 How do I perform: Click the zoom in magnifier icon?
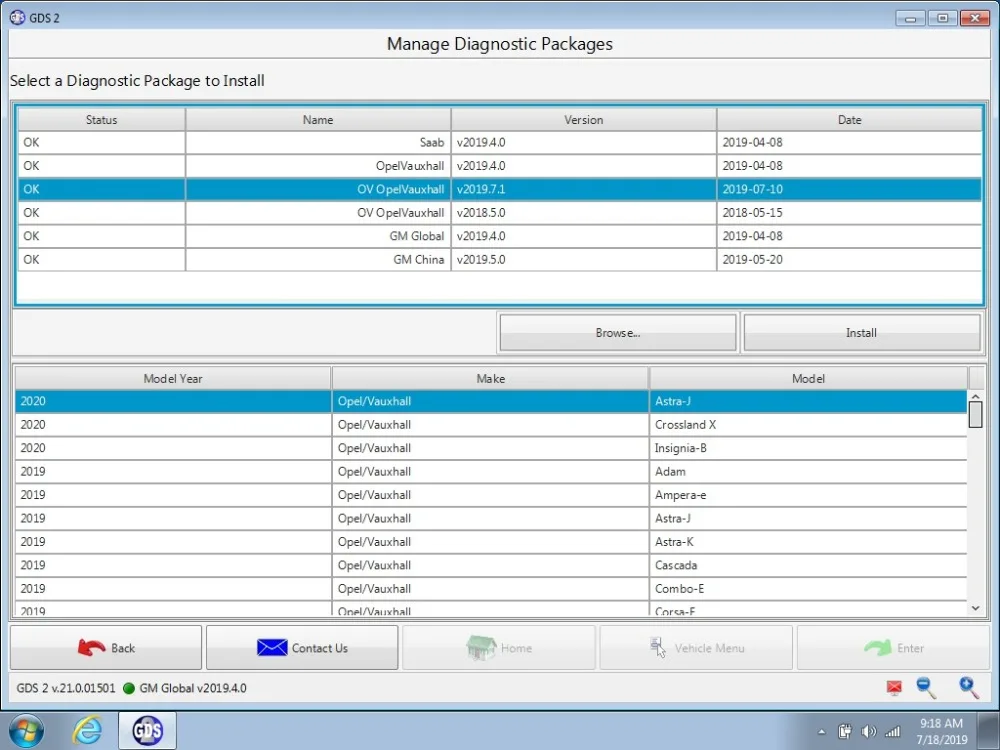[x=968, y=688]
